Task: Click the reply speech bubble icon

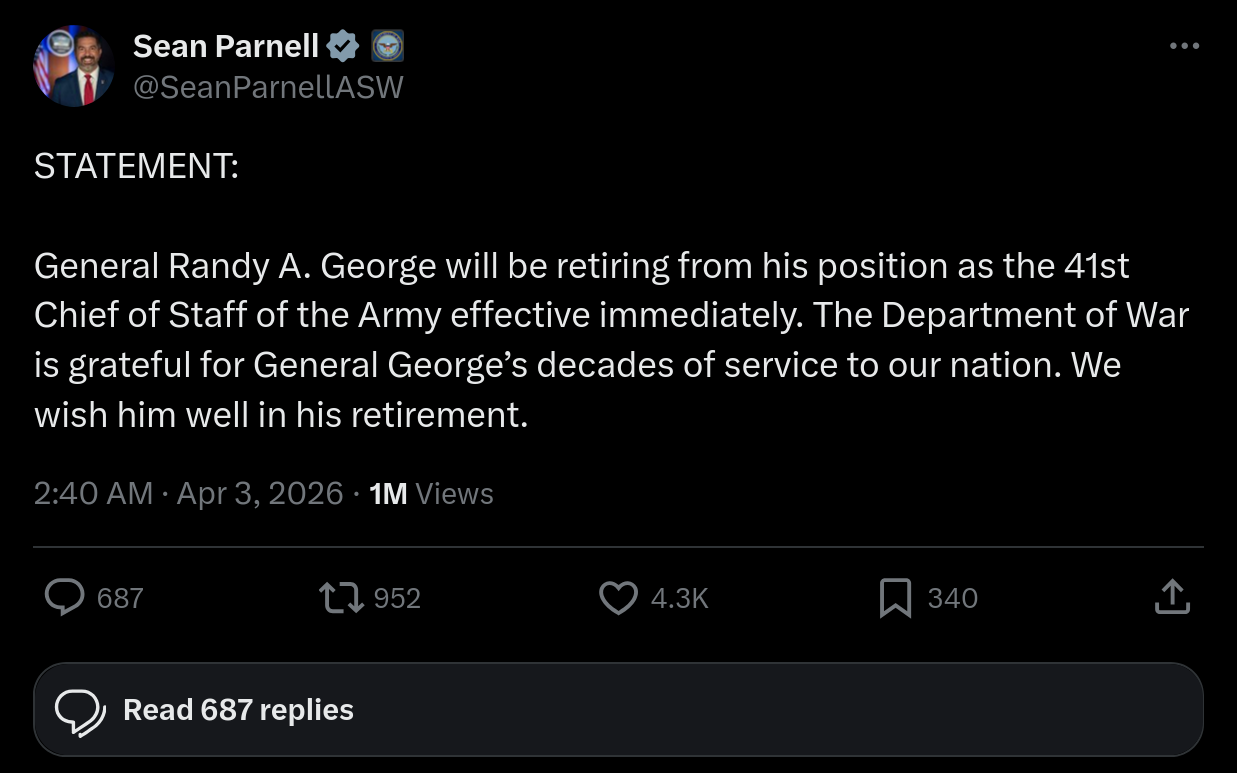Action: [x=65, y=598]
